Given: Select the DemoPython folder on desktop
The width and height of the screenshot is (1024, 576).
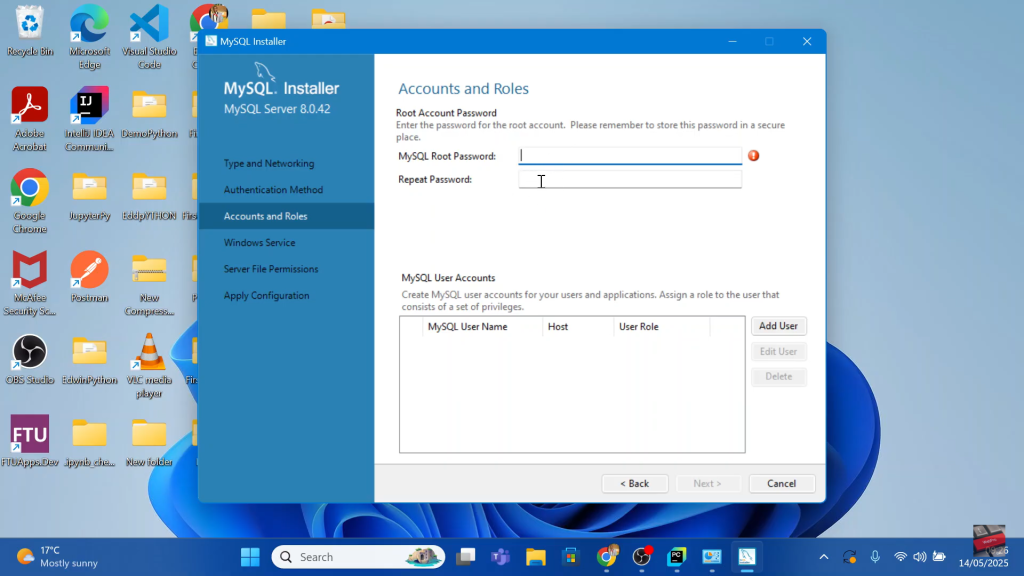Looking at the screenshot, I should click(149, 114).
